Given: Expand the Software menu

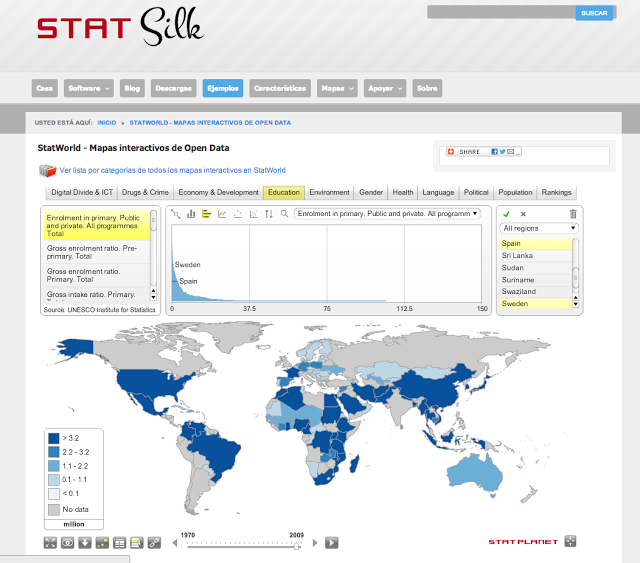Looking at the screenshot, I should [x=89, y=88].
